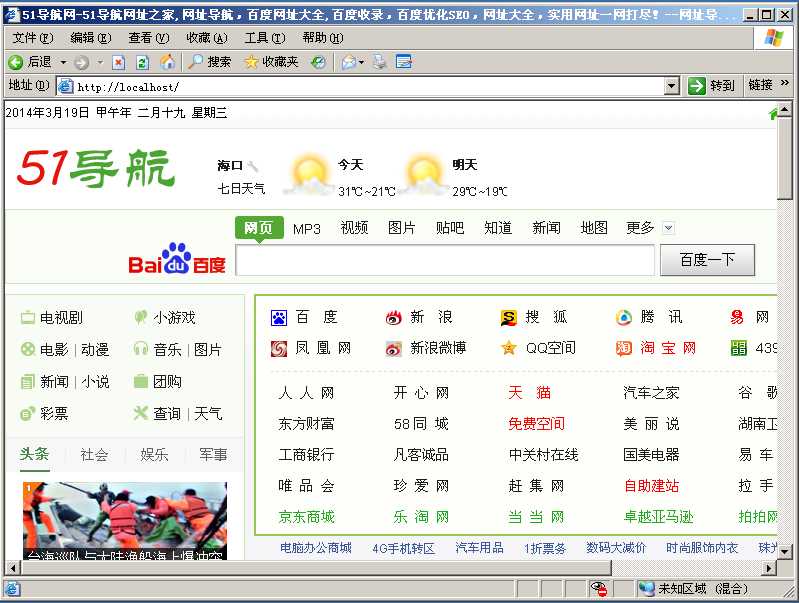Open the 免费空间 link
Screen dimensions: 799x603
(x=537, y=424)
